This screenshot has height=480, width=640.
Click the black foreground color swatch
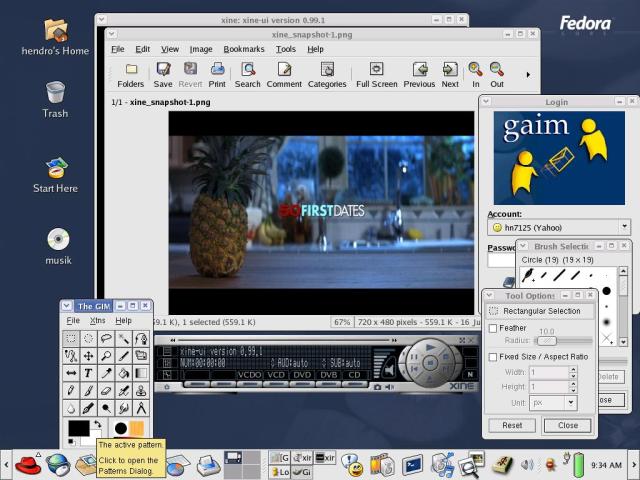(79, 428)
